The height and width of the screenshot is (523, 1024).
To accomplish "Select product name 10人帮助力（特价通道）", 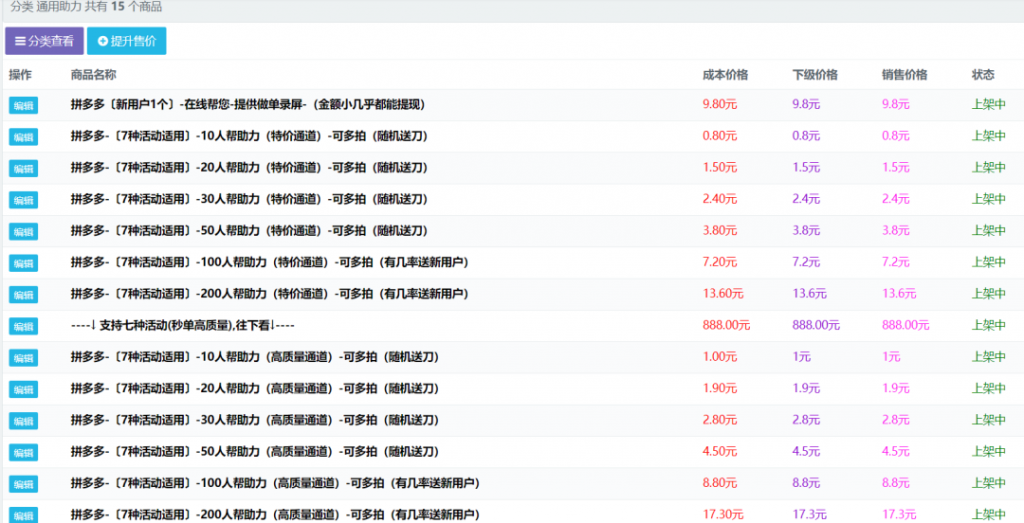I will click(249, 136).
